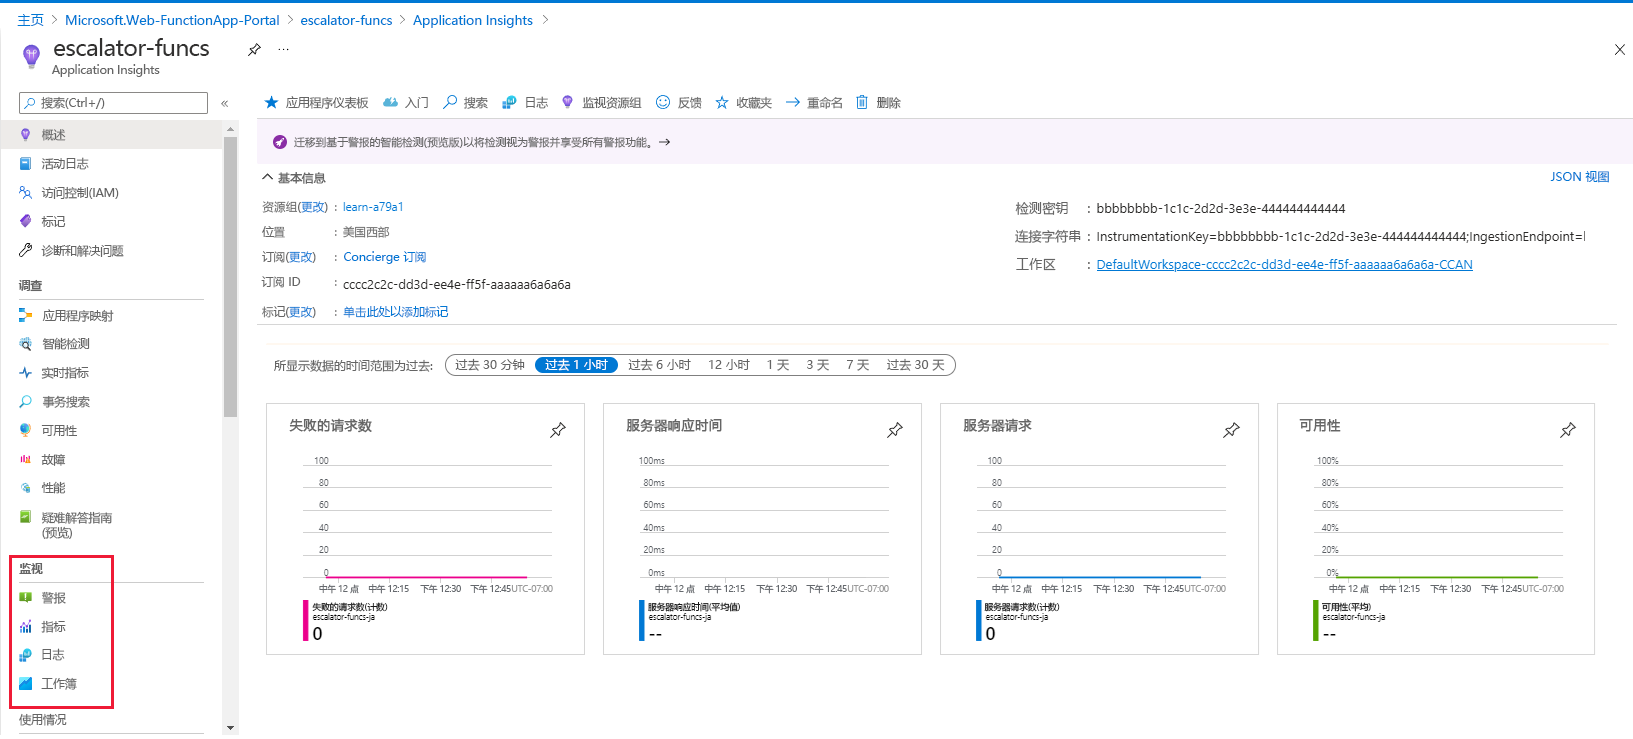
Task: Collapse the 基本信息 section
Action: [x=268, y=178]
